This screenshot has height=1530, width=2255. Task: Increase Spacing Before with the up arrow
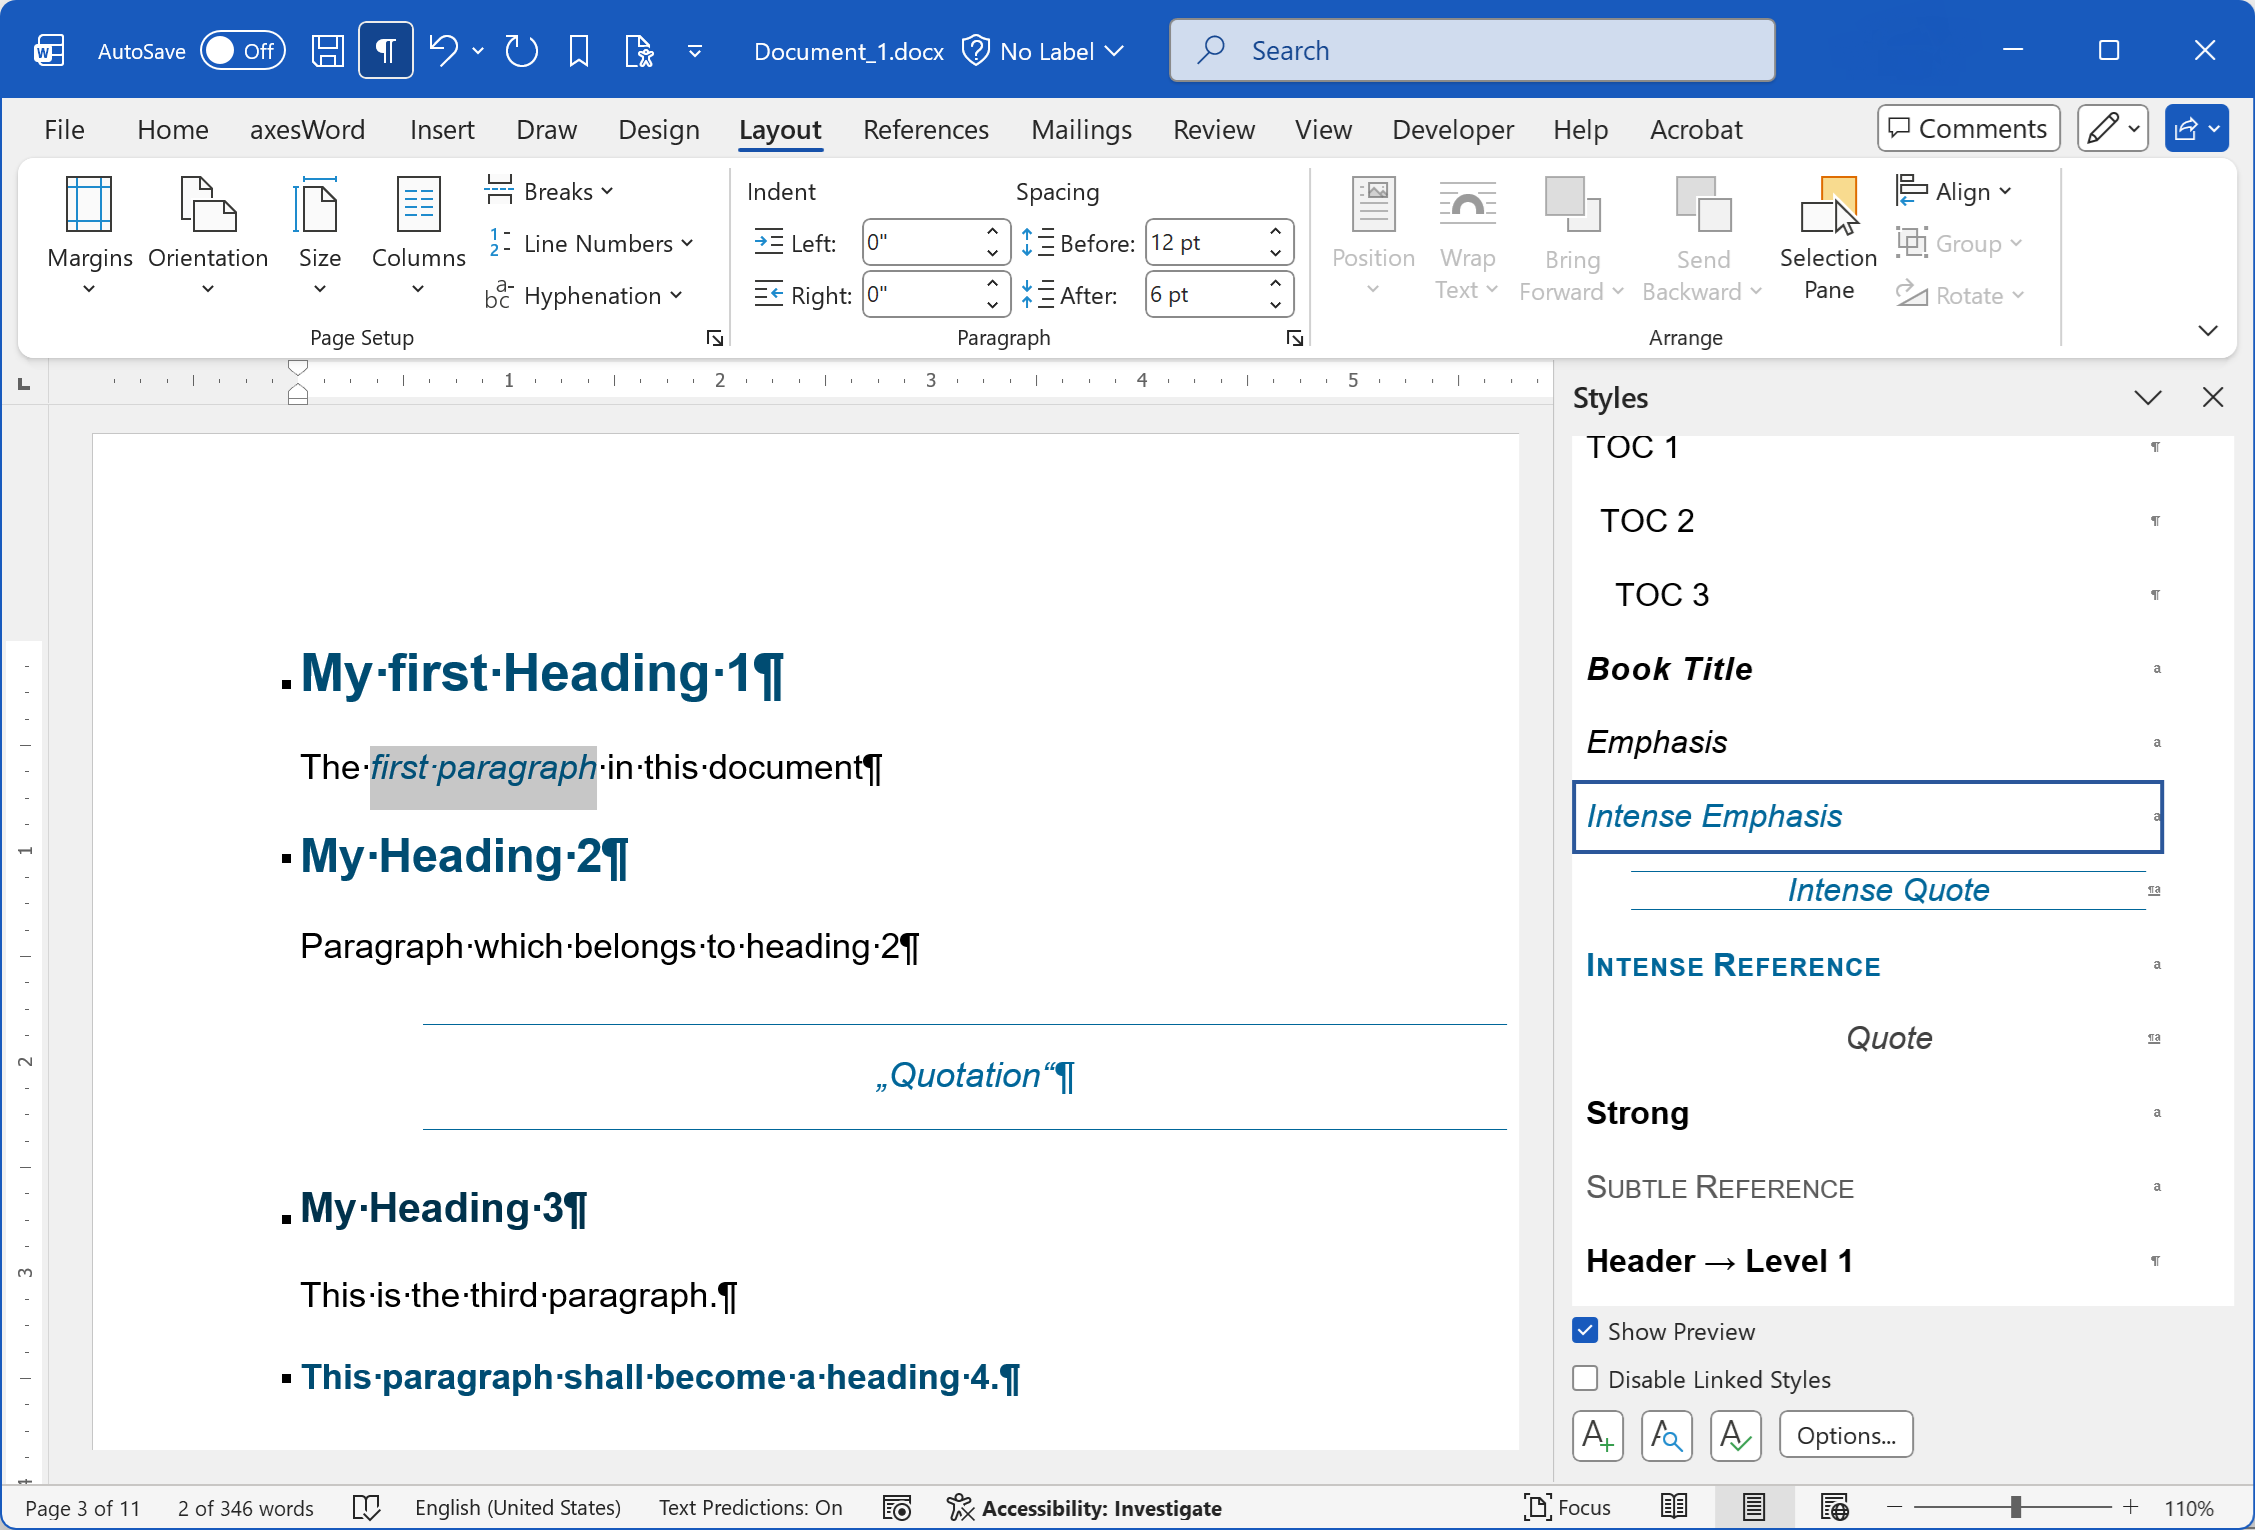[1275, 232]
